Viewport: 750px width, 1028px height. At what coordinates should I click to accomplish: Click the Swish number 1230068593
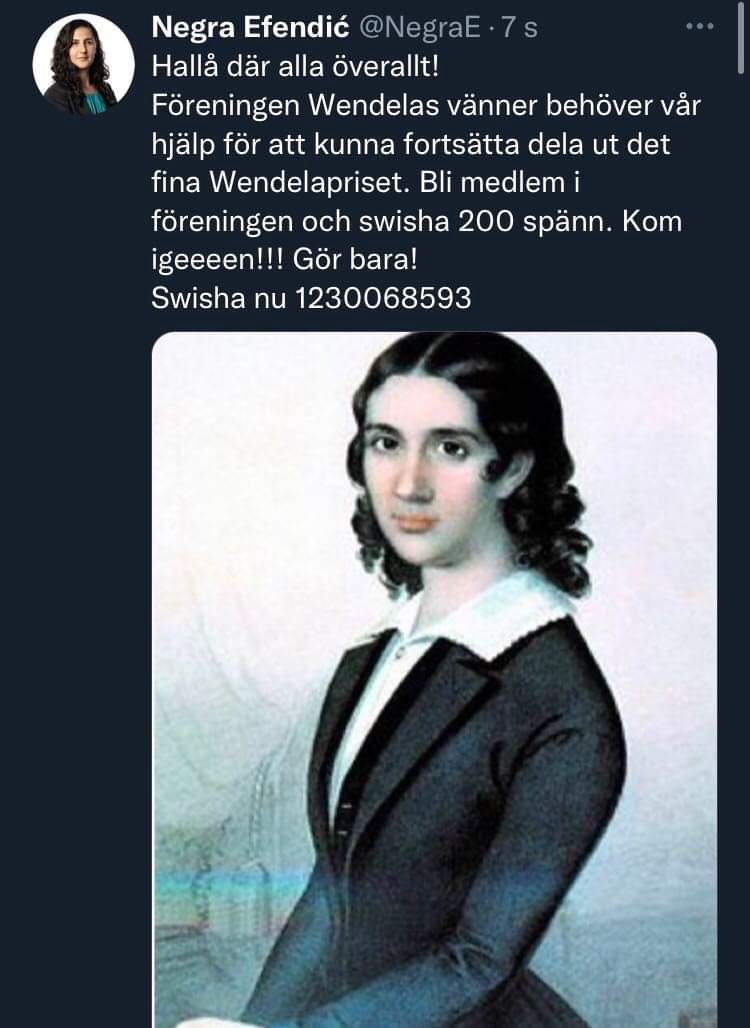[x=384, y=298]
